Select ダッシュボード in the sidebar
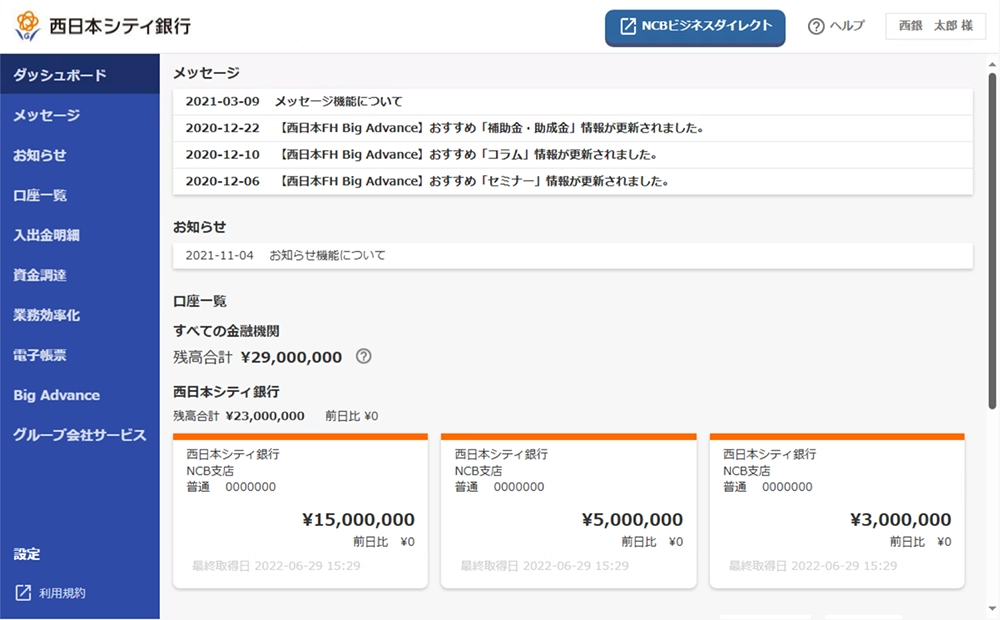Screen dimensions: 1000x620 80,75
